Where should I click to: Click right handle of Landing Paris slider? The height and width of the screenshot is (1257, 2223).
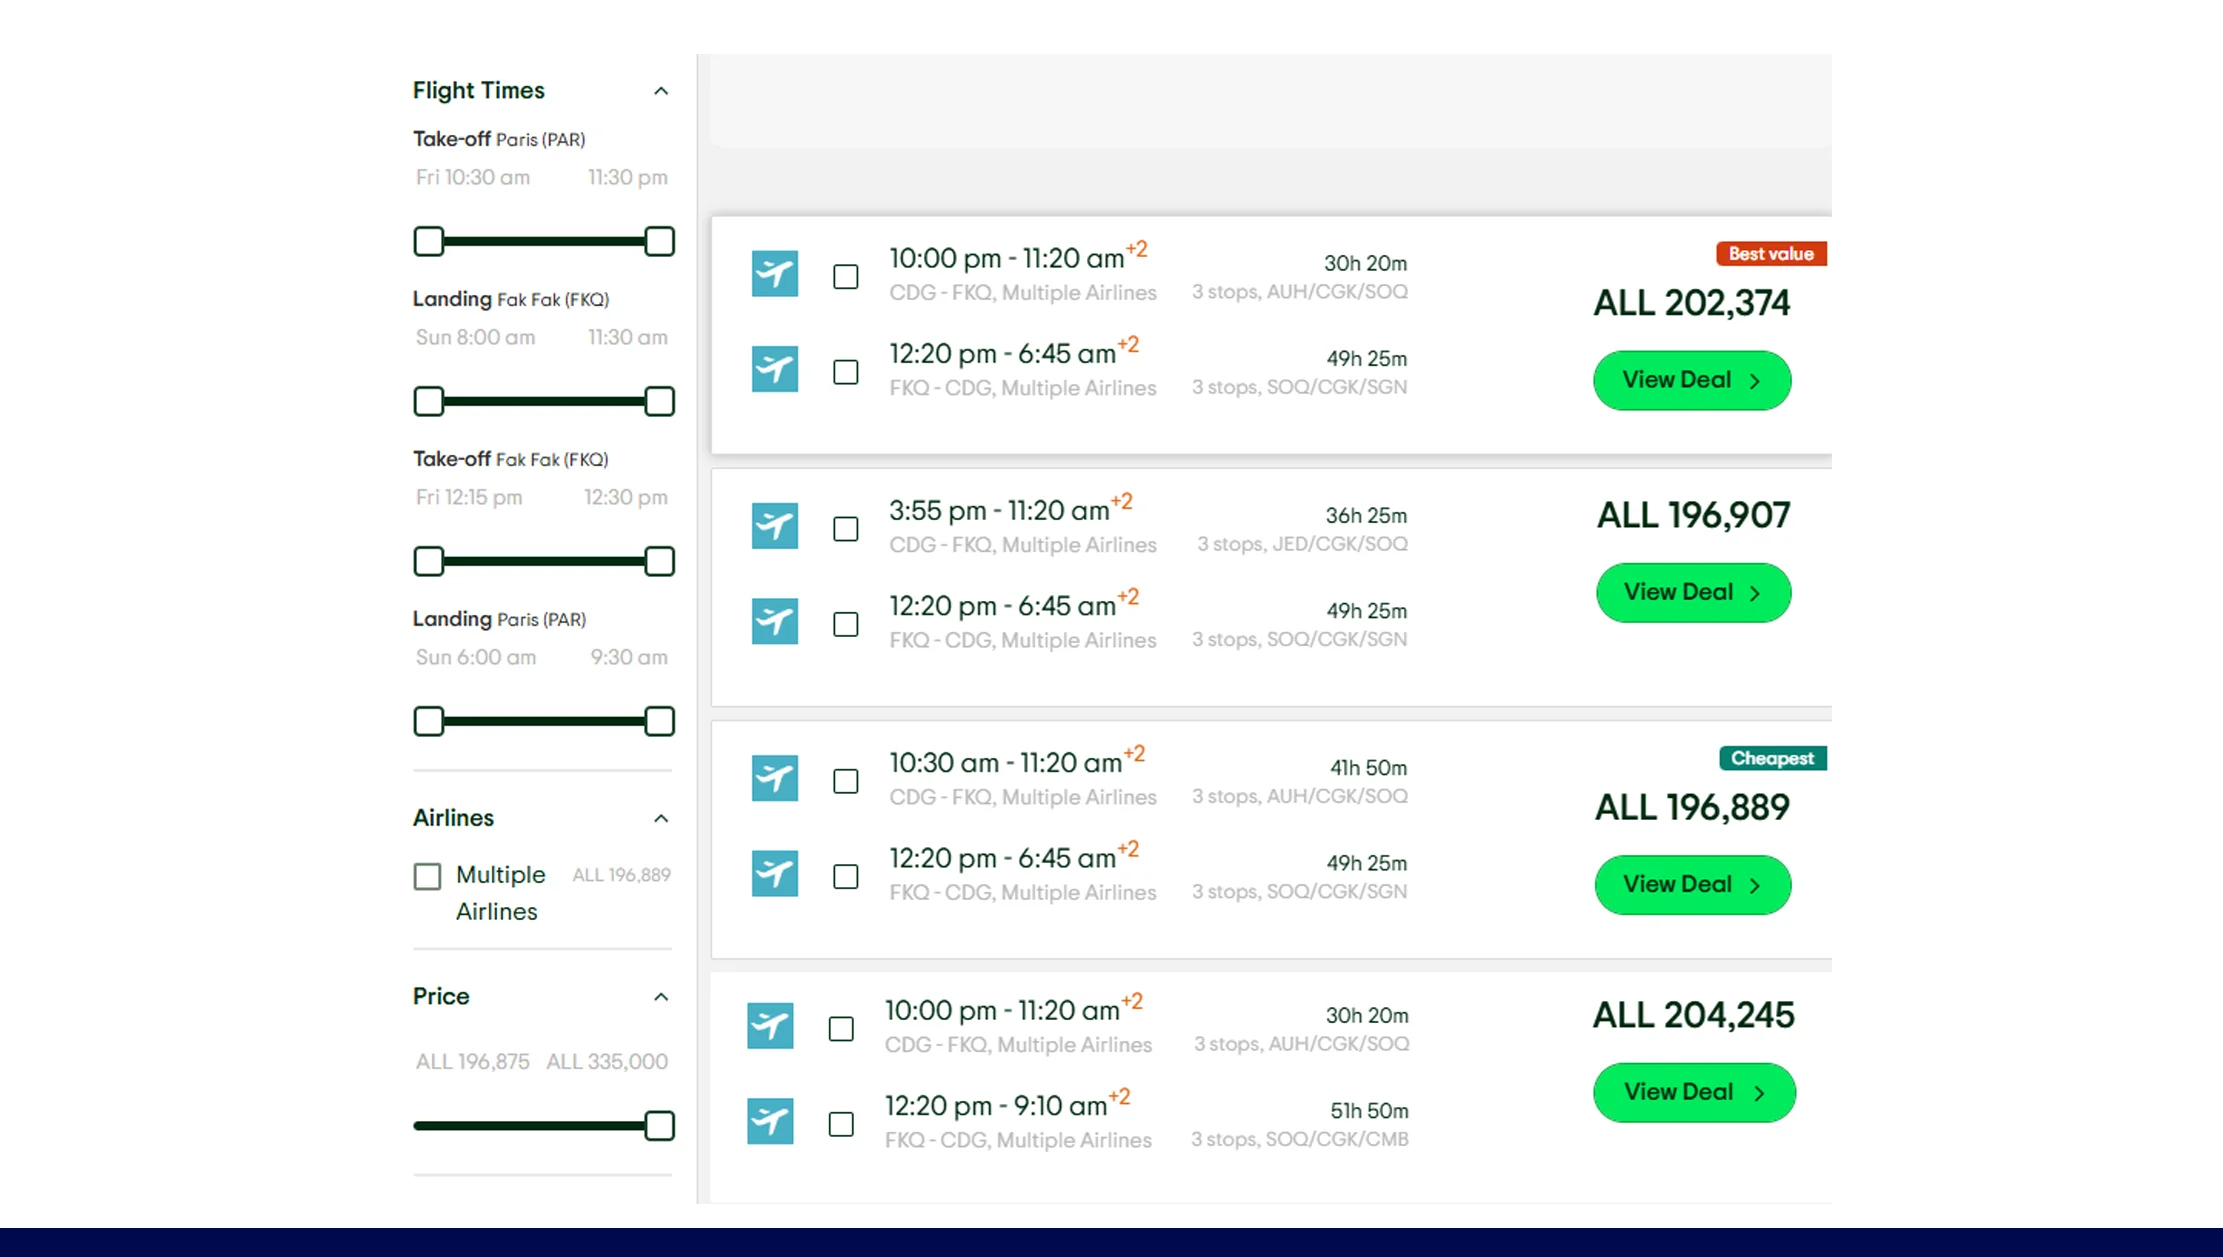click(x=660, y=721)
